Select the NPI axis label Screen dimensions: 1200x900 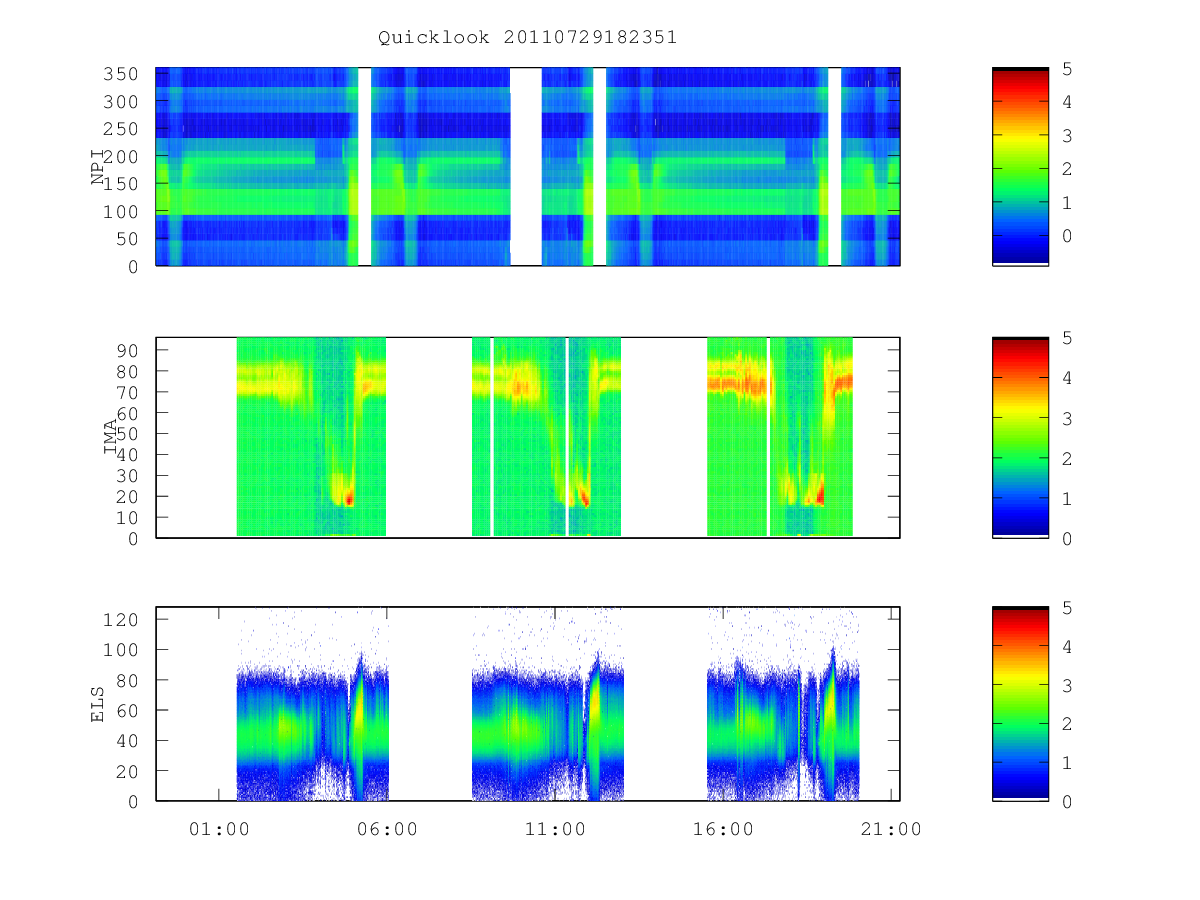(98, 167)
